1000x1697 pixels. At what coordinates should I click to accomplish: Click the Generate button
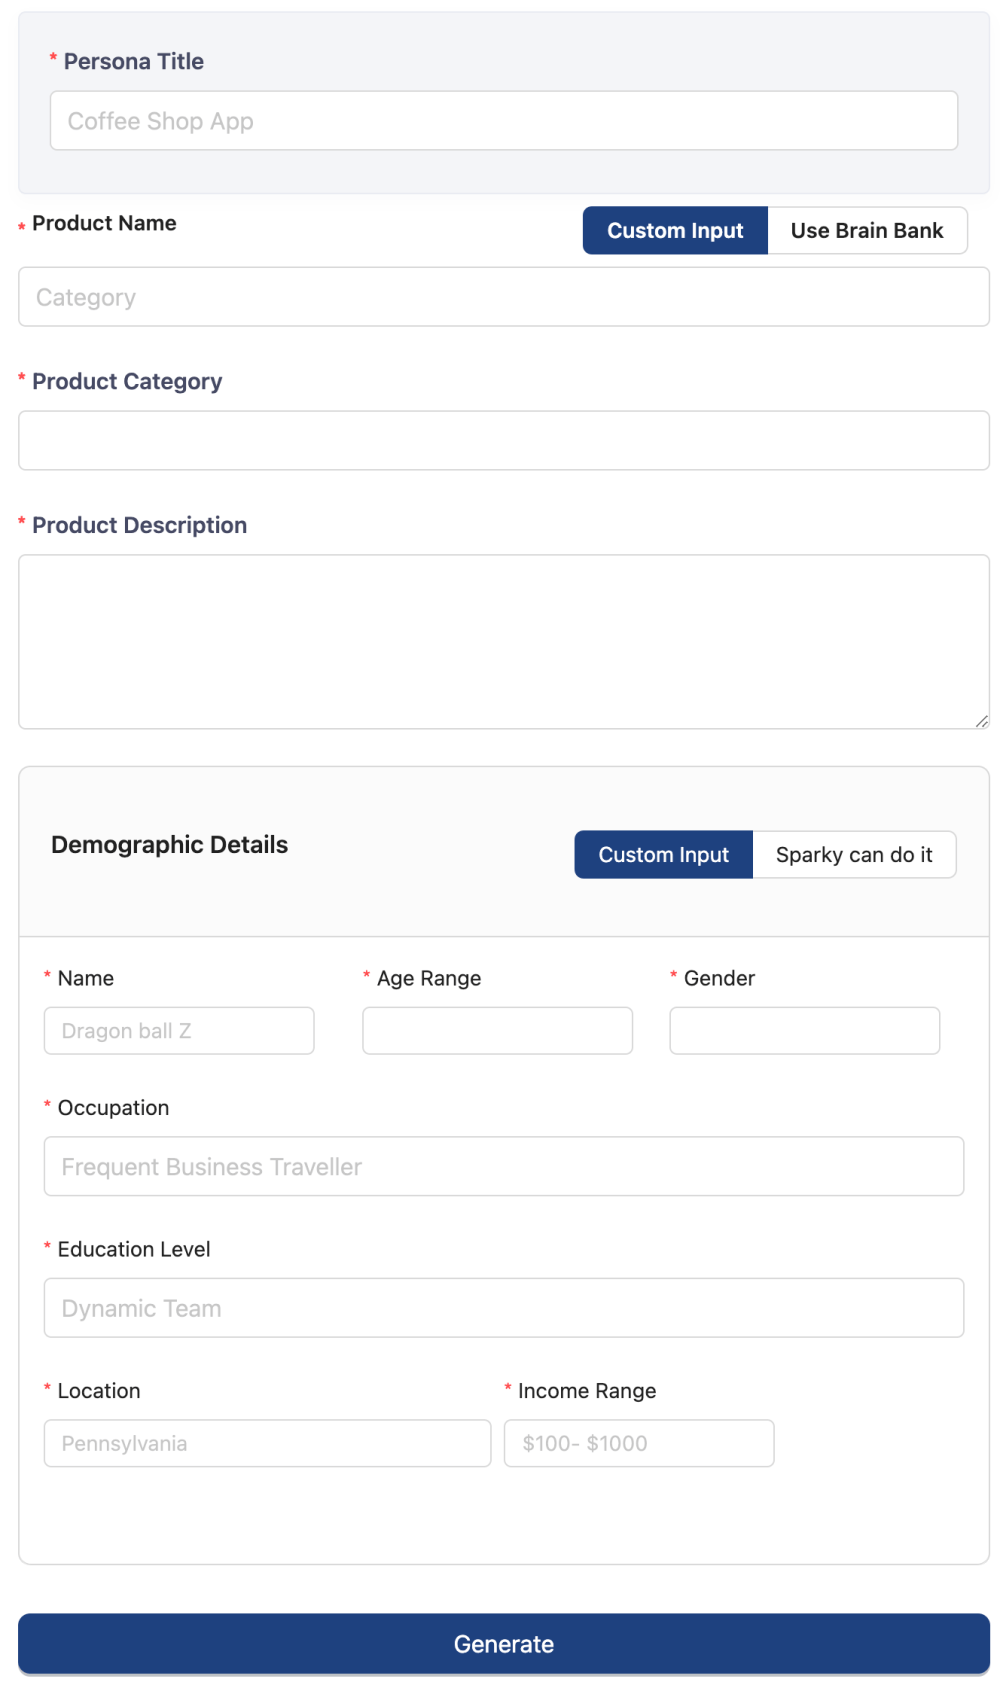click(504, 1644)
